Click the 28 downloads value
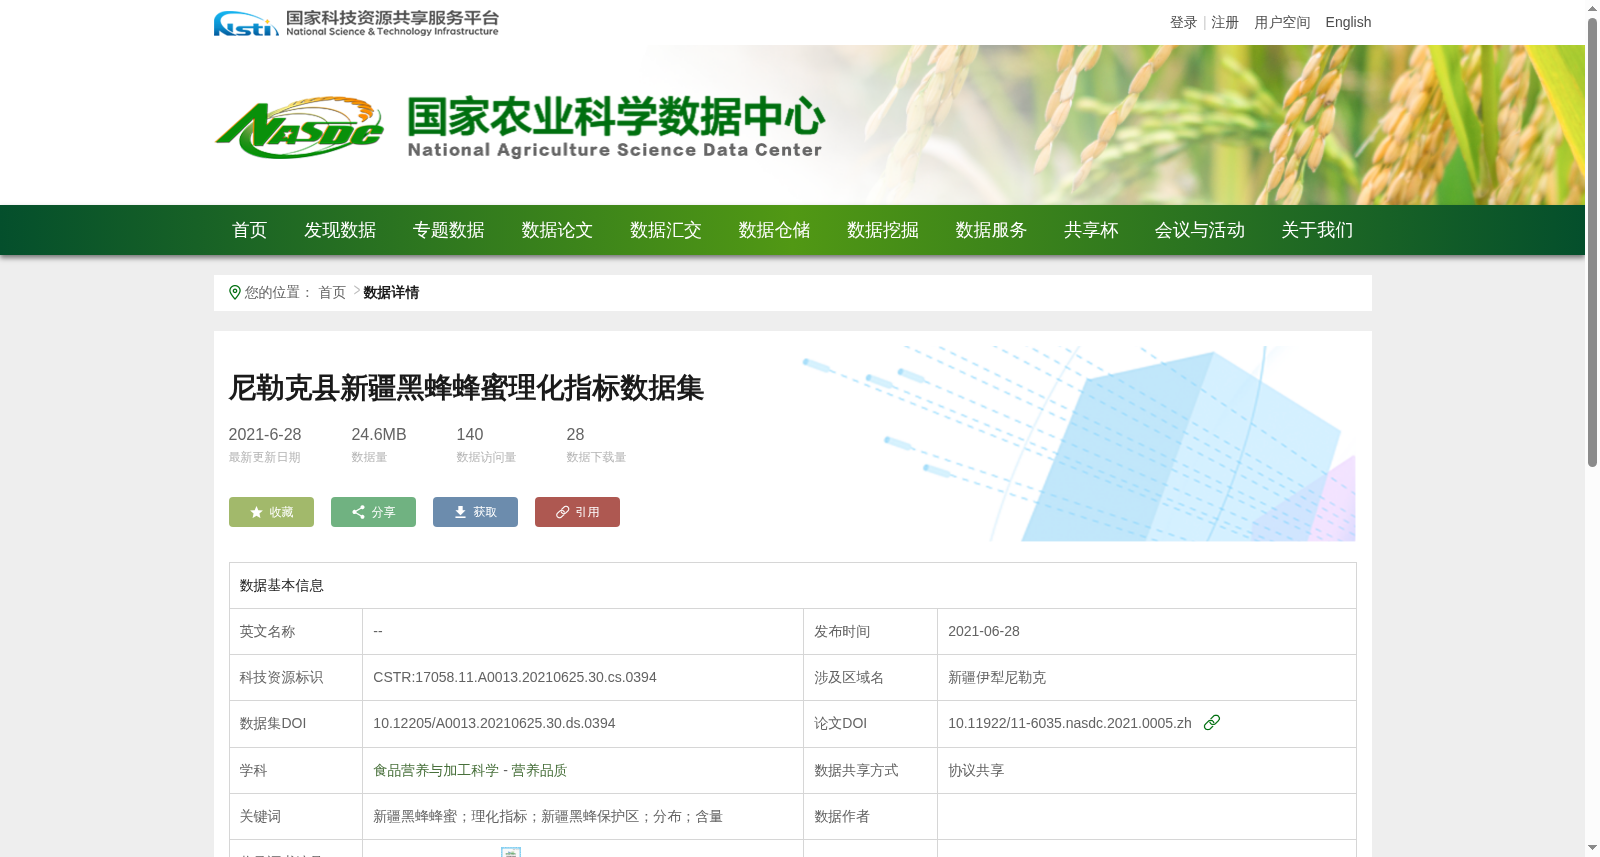Screen dimensions: 1600x857 [575, 434]
